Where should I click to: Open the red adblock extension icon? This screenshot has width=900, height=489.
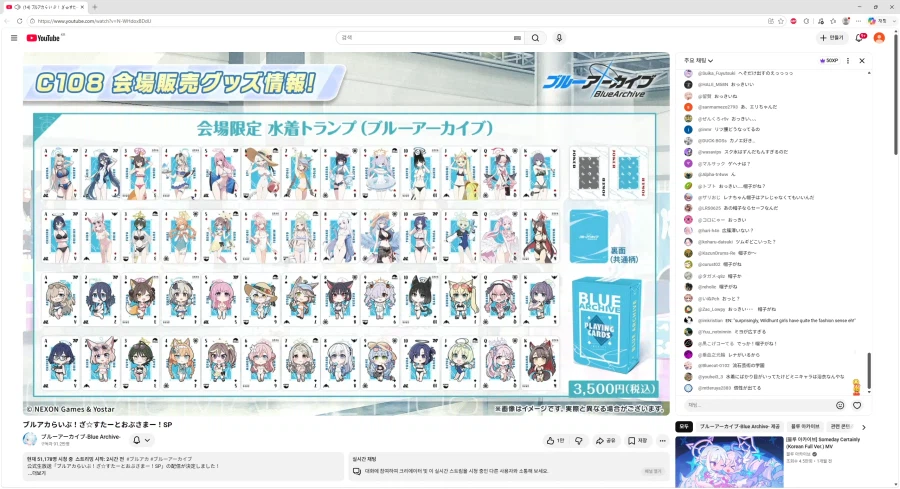pyautogui.click(x=793, y=21)
